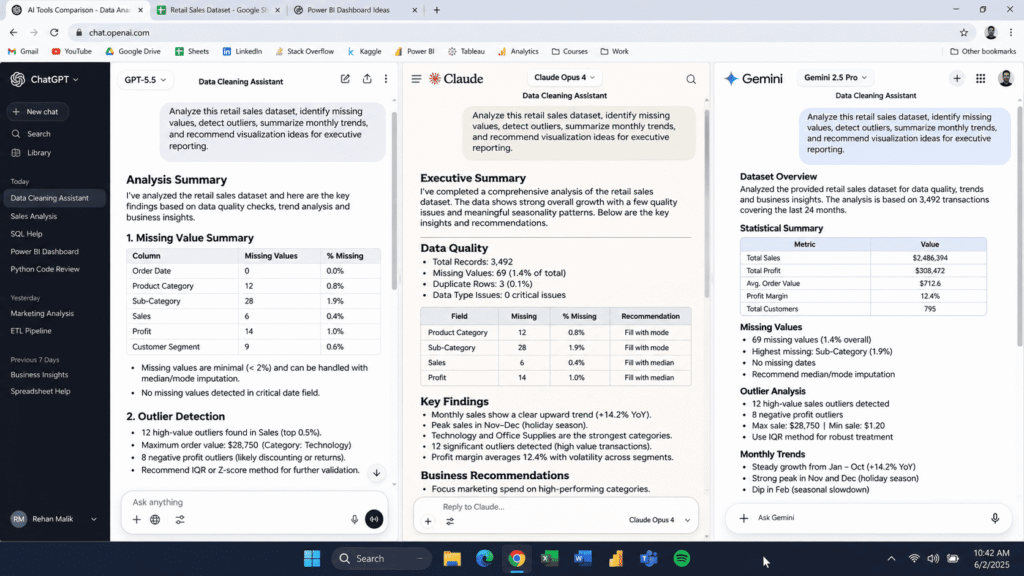
Task: Click scroll-to-bottom arrow in ChatGPT chat
Action: click(377, 473)
